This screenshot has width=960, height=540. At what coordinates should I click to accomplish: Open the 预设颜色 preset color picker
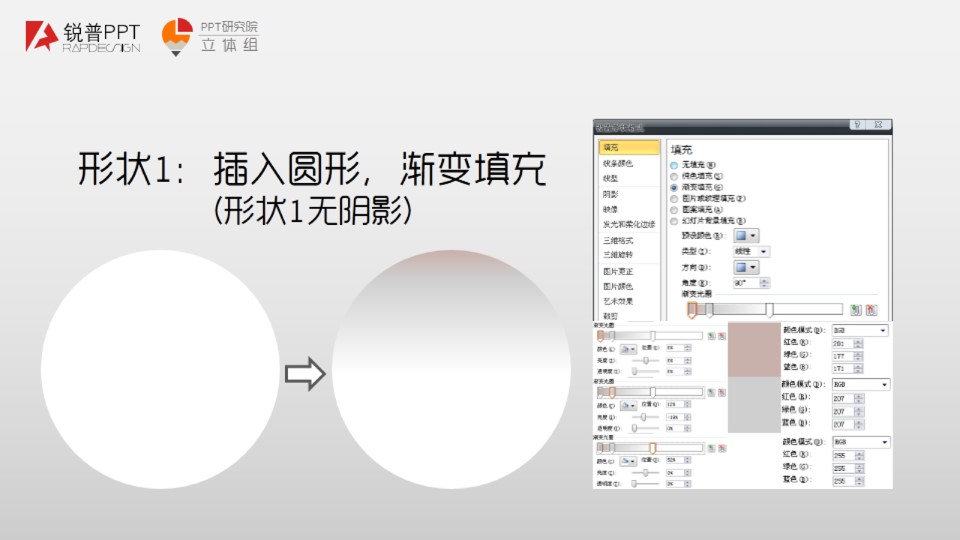tap(746, 236)
